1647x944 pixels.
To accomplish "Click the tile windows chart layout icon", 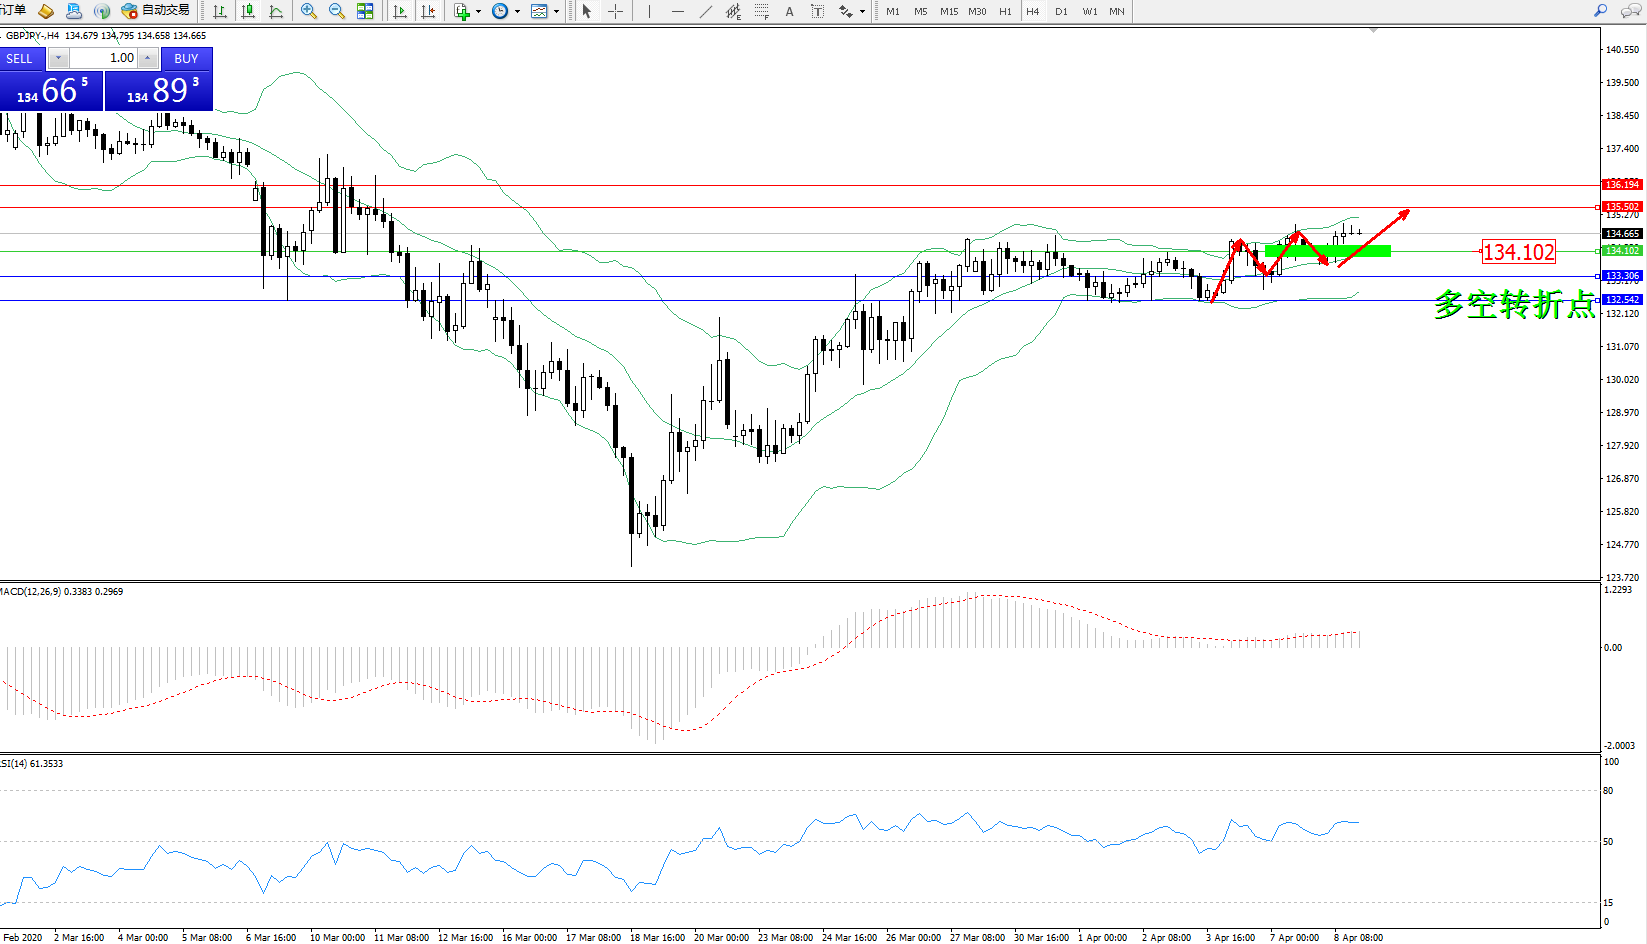I will pyautogui.click(x=365, y=11).
